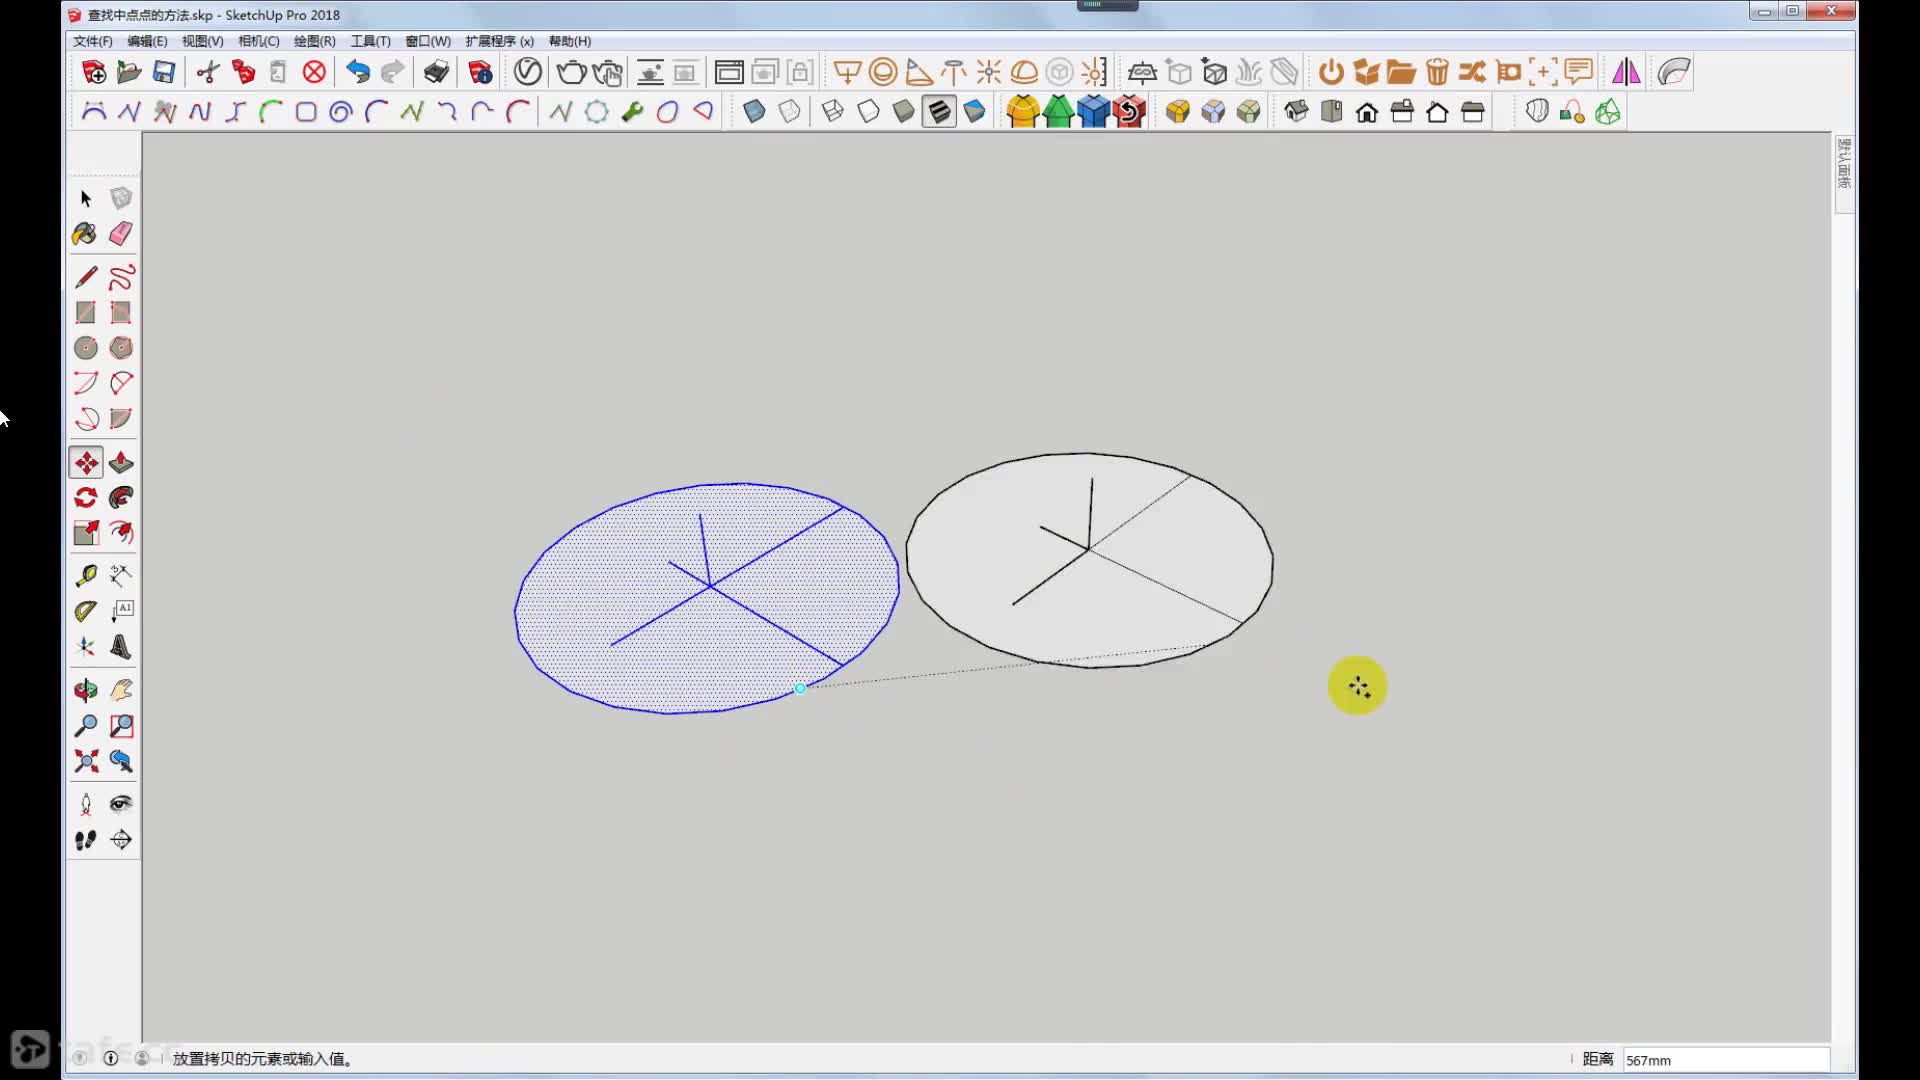Screen dimensions: 1920x1080
Task: Select the Rectangle tool
Action: pos(86,313)
